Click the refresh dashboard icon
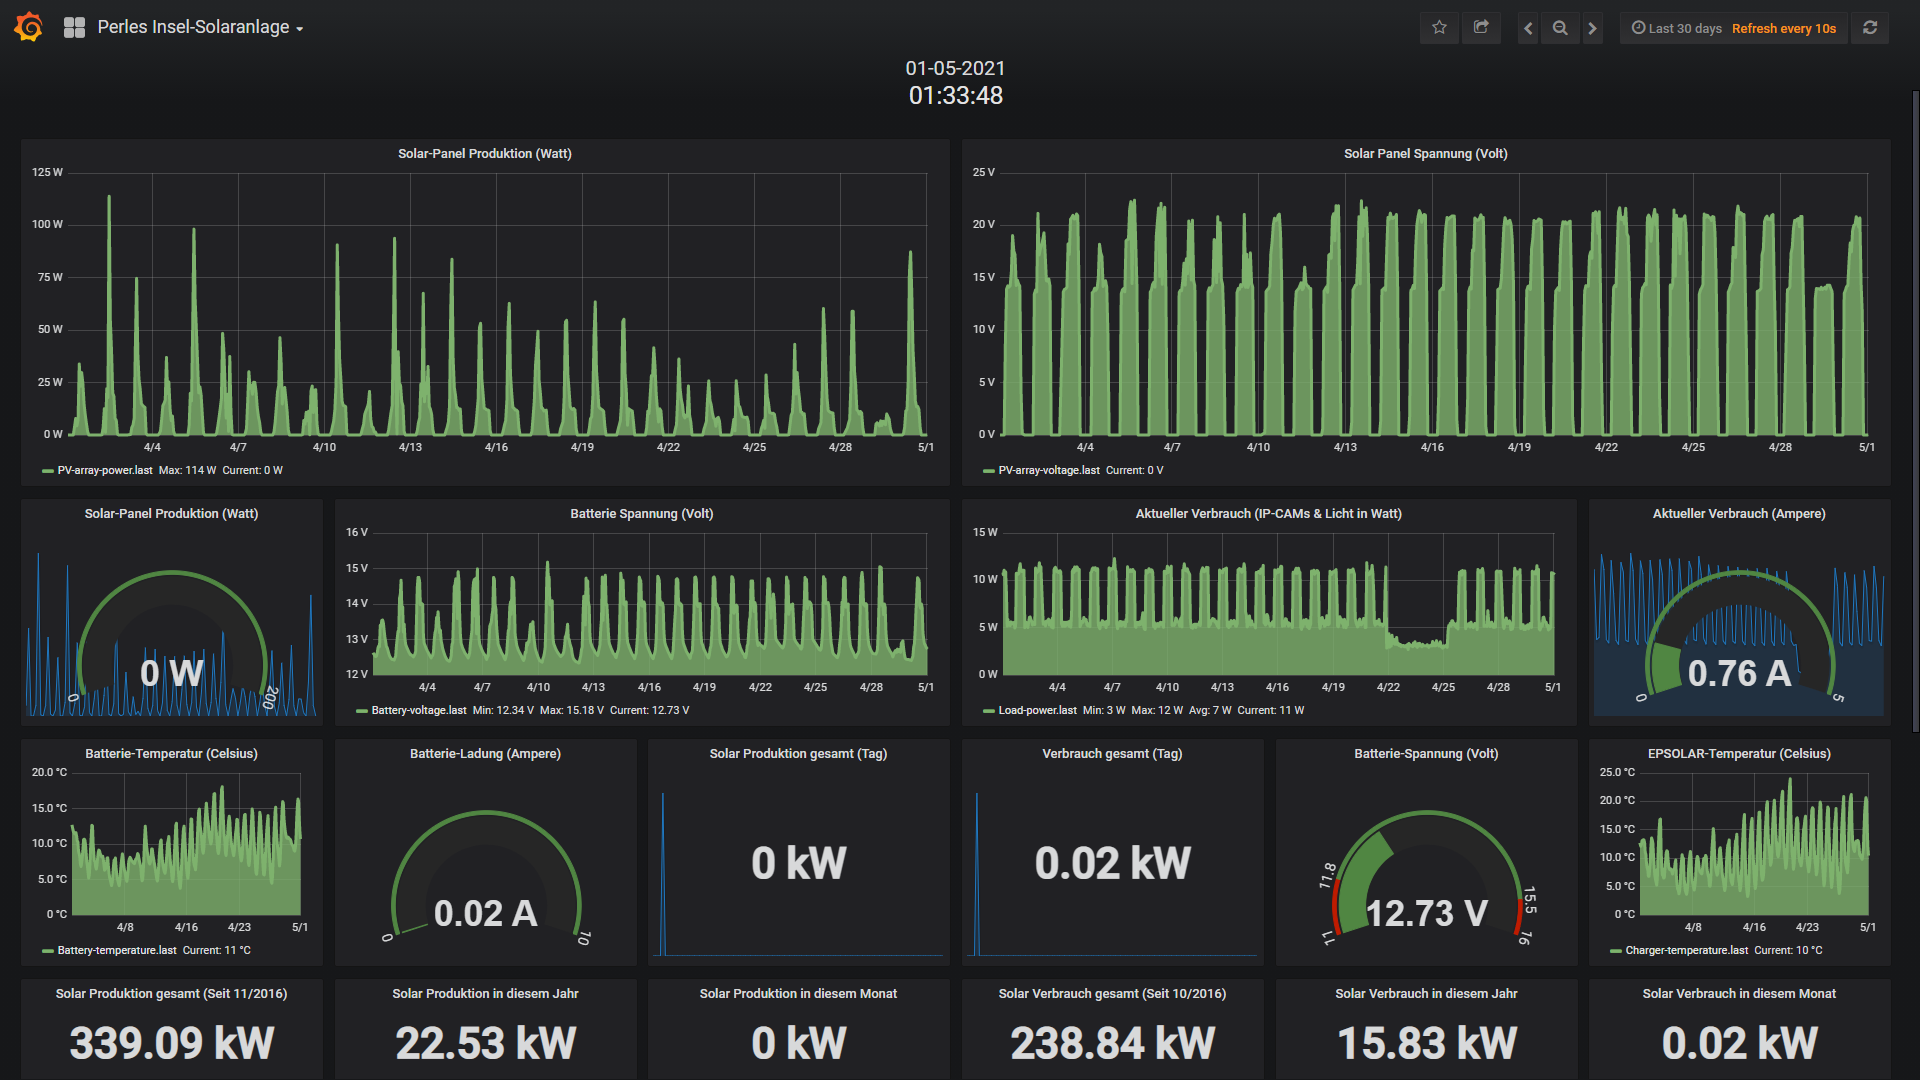This screenshot has width=1920, height=1080. pyautogui.click(x=1870, y=28)
